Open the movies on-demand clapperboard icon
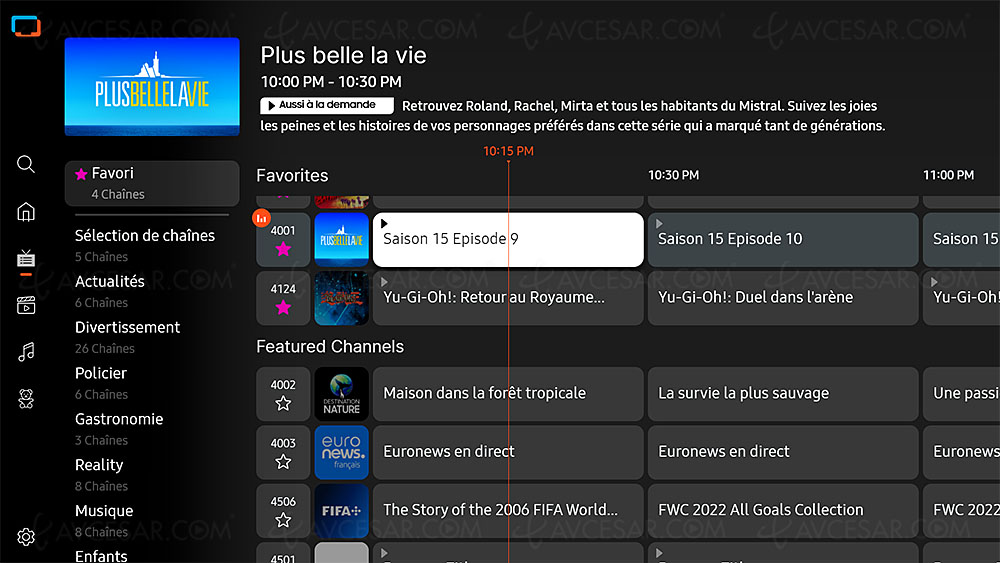The height and width of the screenshot is (563, 1000). coord(26,305)
